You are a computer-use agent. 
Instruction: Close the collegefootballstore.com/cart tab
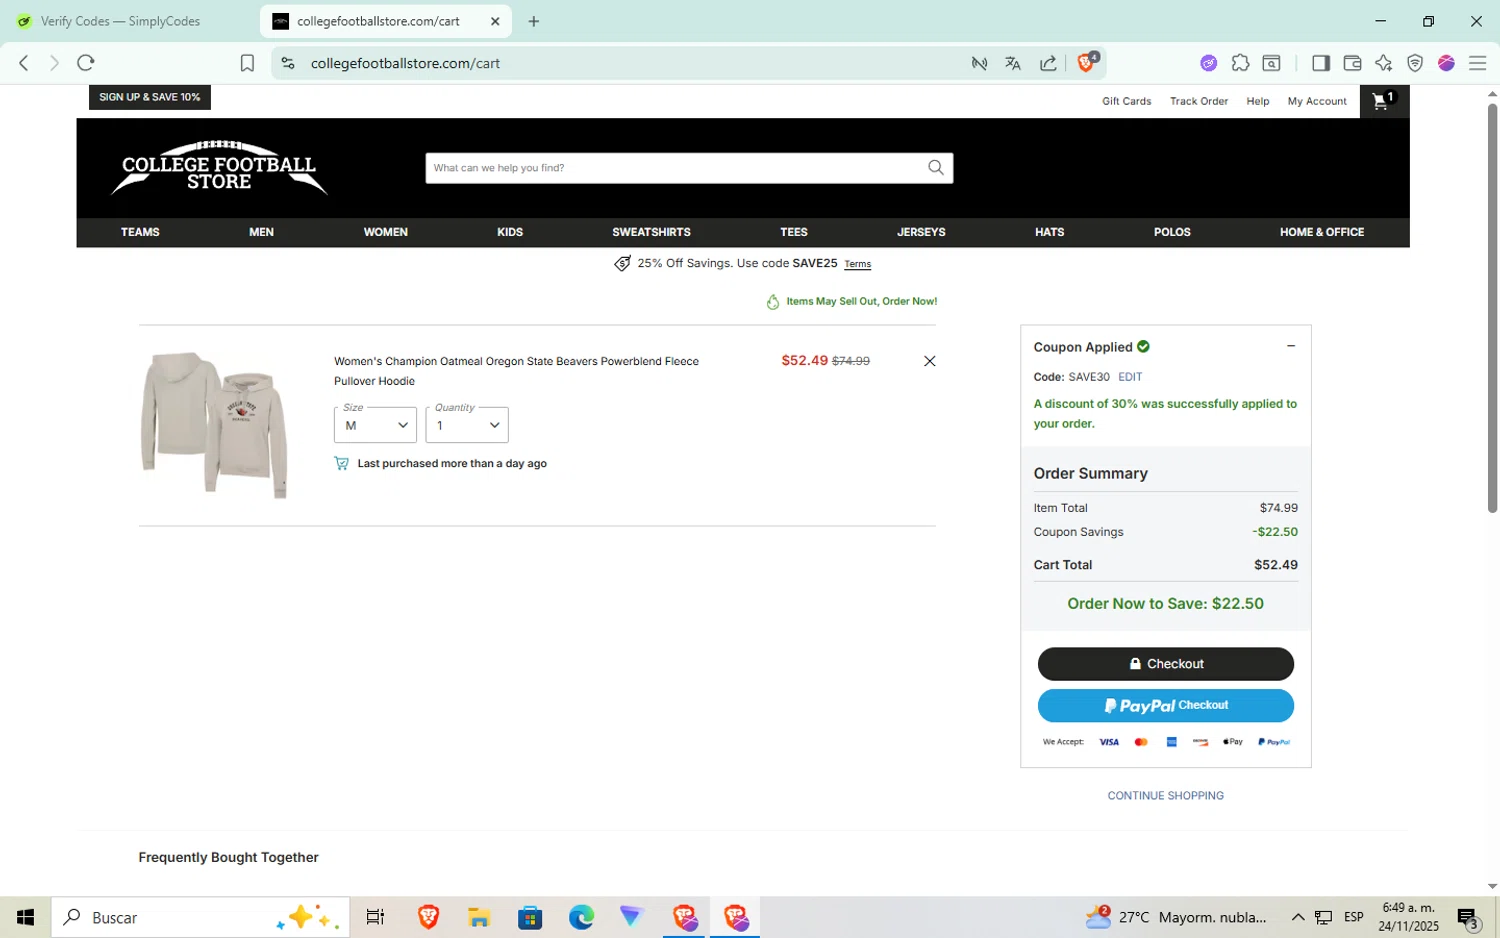click(495, 21)
